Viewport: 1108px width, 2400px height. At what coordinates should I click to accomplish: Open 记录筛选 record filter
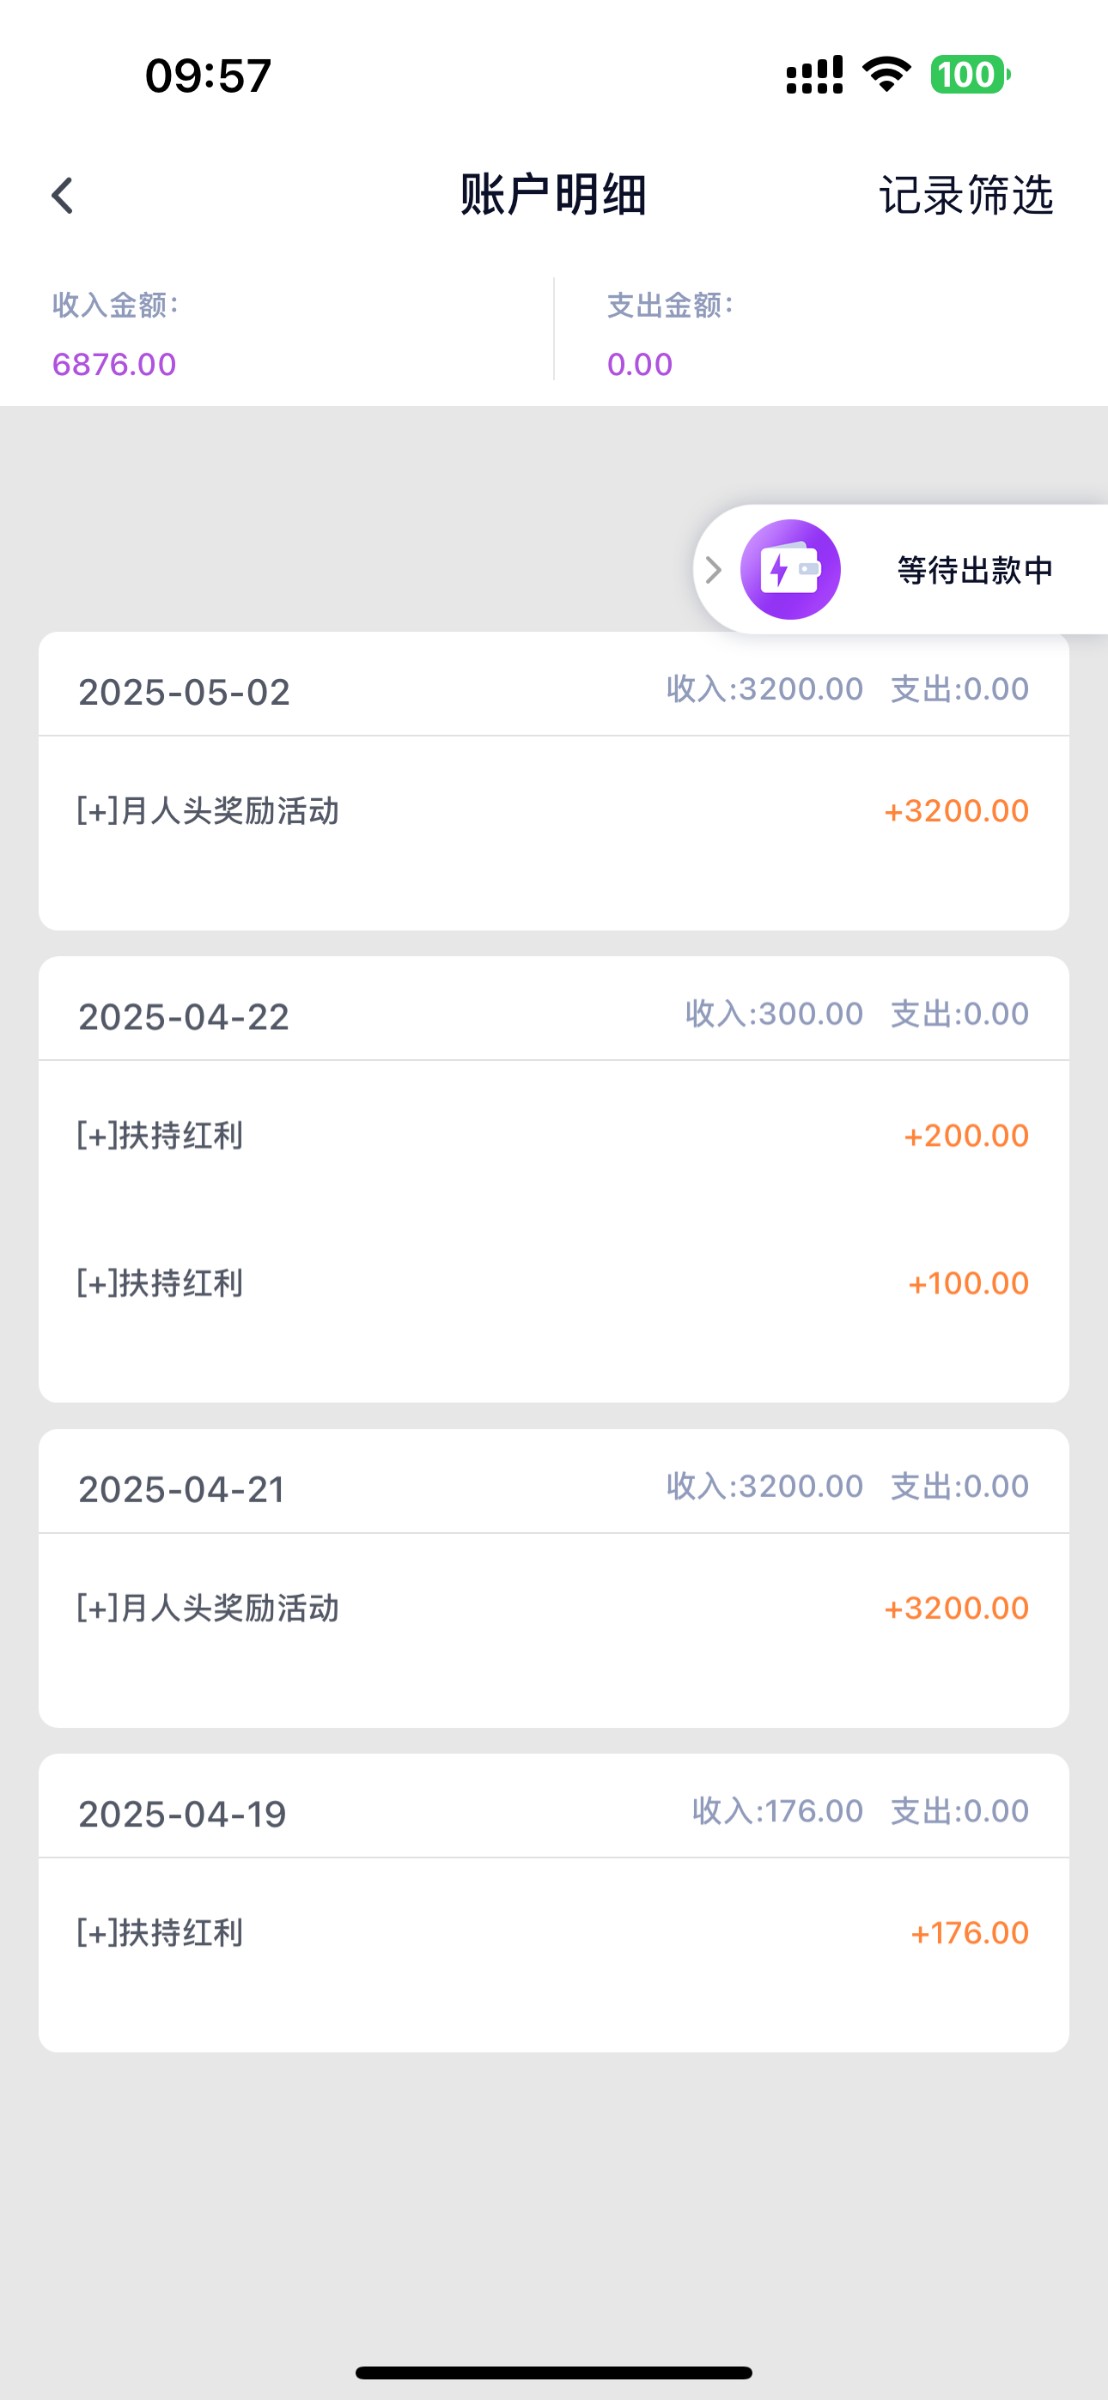pos(965,195)
